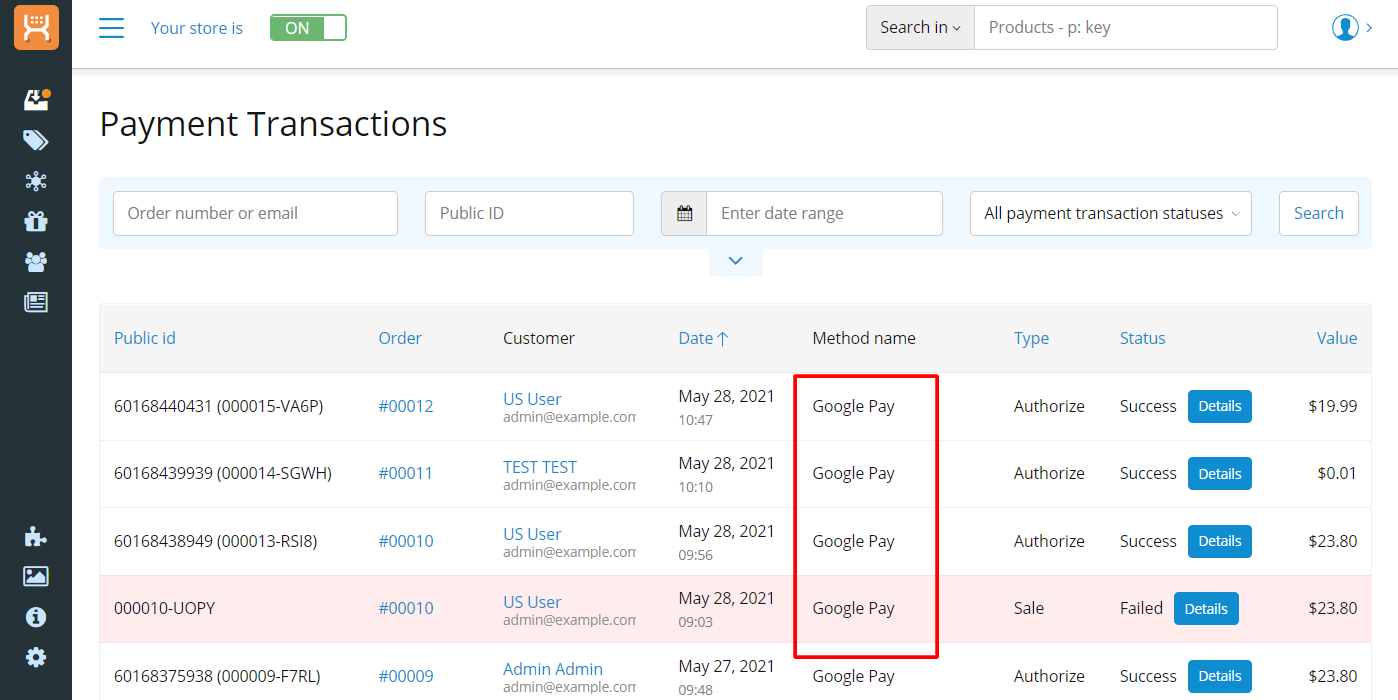
Task: Open Add-ons puzzle icon in sidebar
Action: point(36,536)
